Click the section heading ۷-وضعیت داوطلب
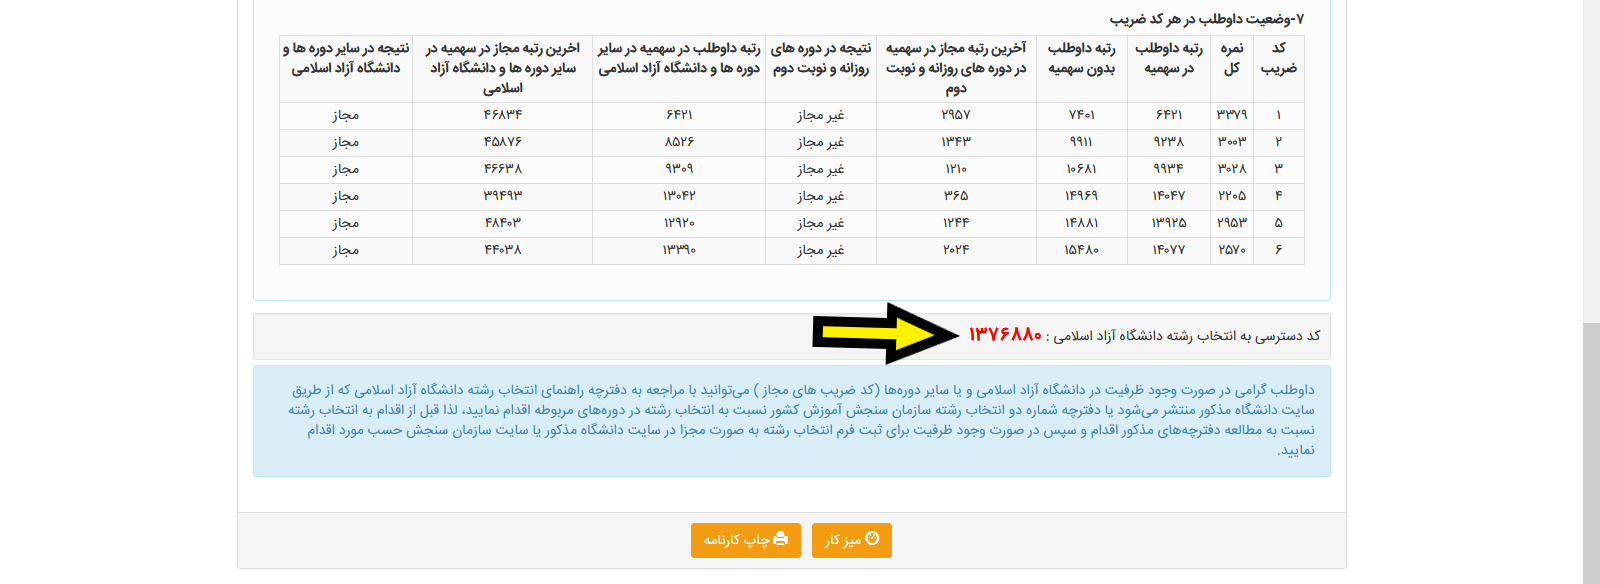Viewport: 1600px width, 584px height. coord(1206,19)
